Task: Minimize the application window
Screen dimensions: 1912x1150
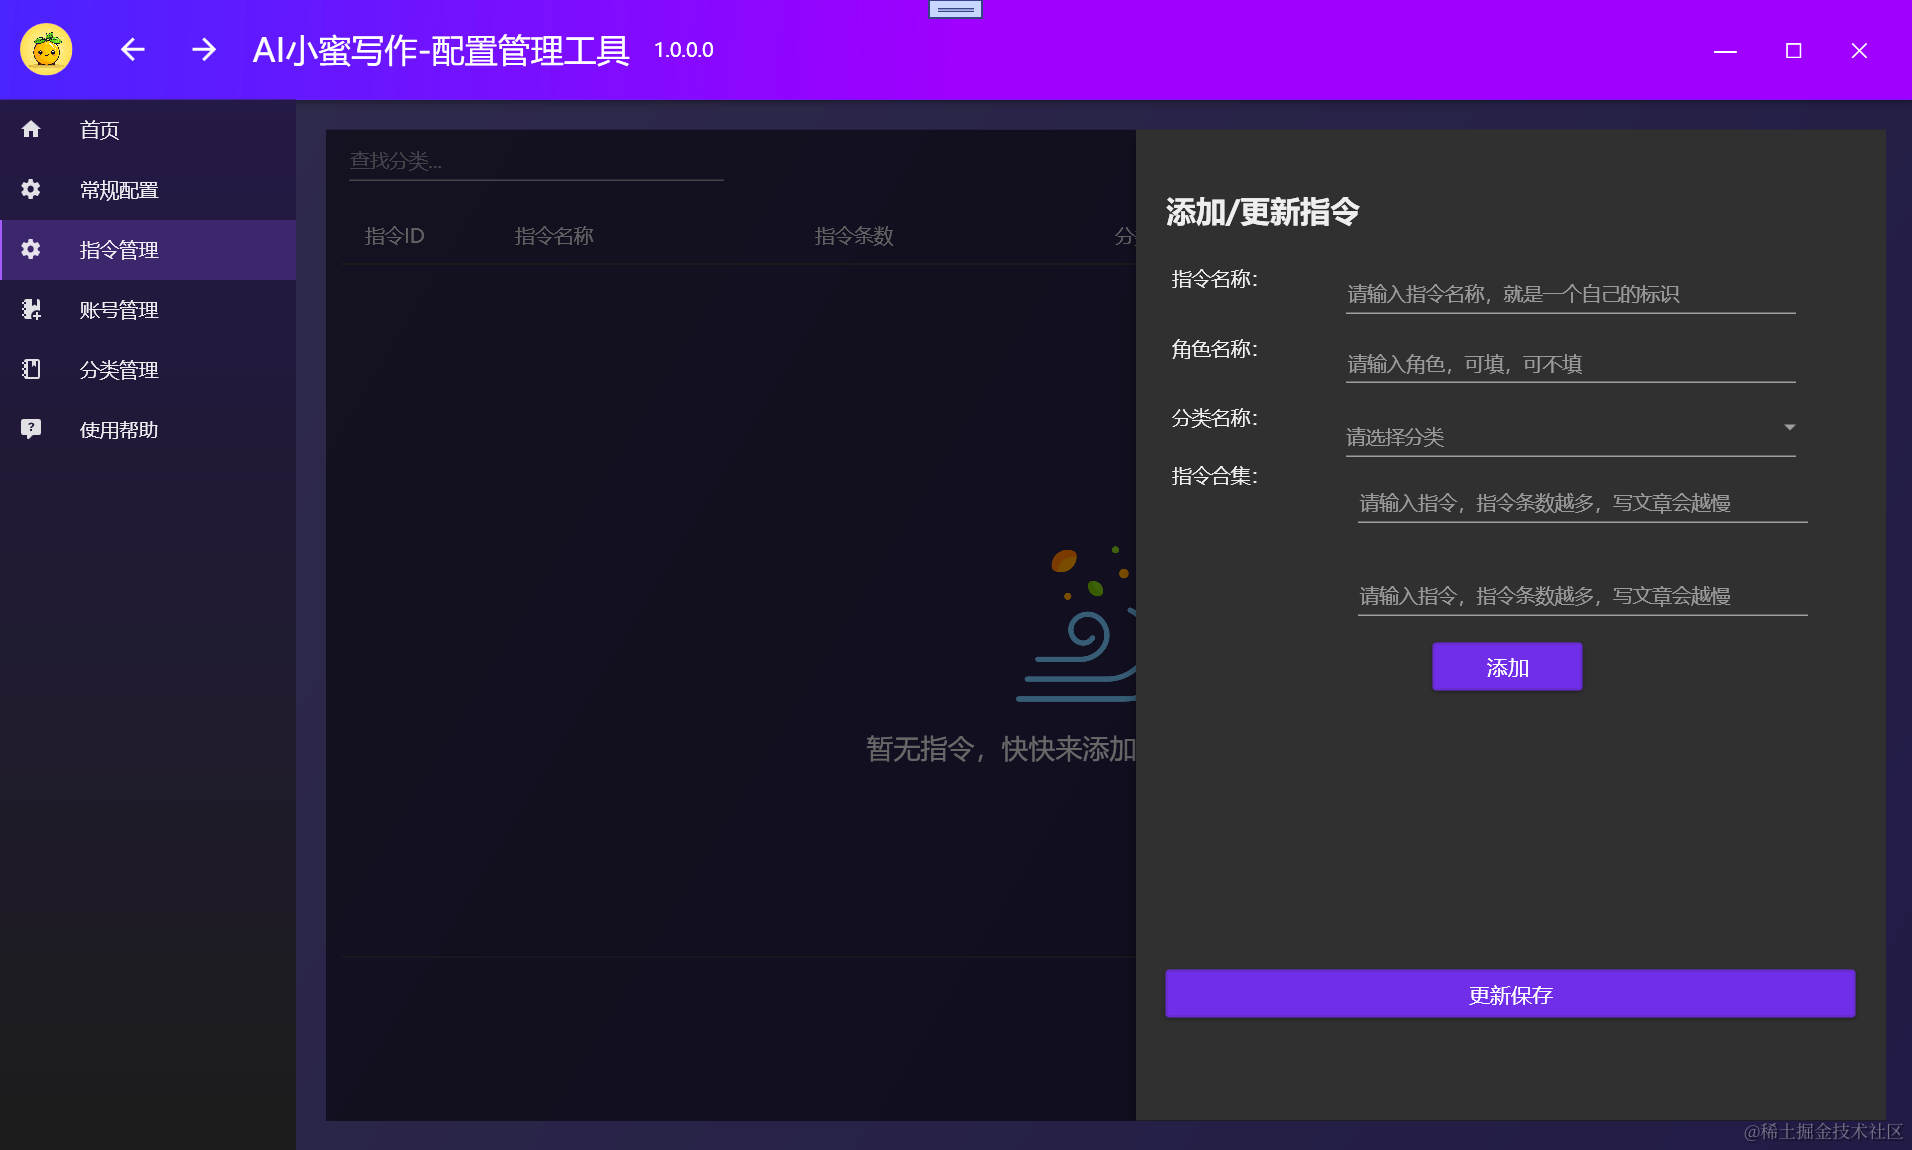Action: [x=1725, y=50]
